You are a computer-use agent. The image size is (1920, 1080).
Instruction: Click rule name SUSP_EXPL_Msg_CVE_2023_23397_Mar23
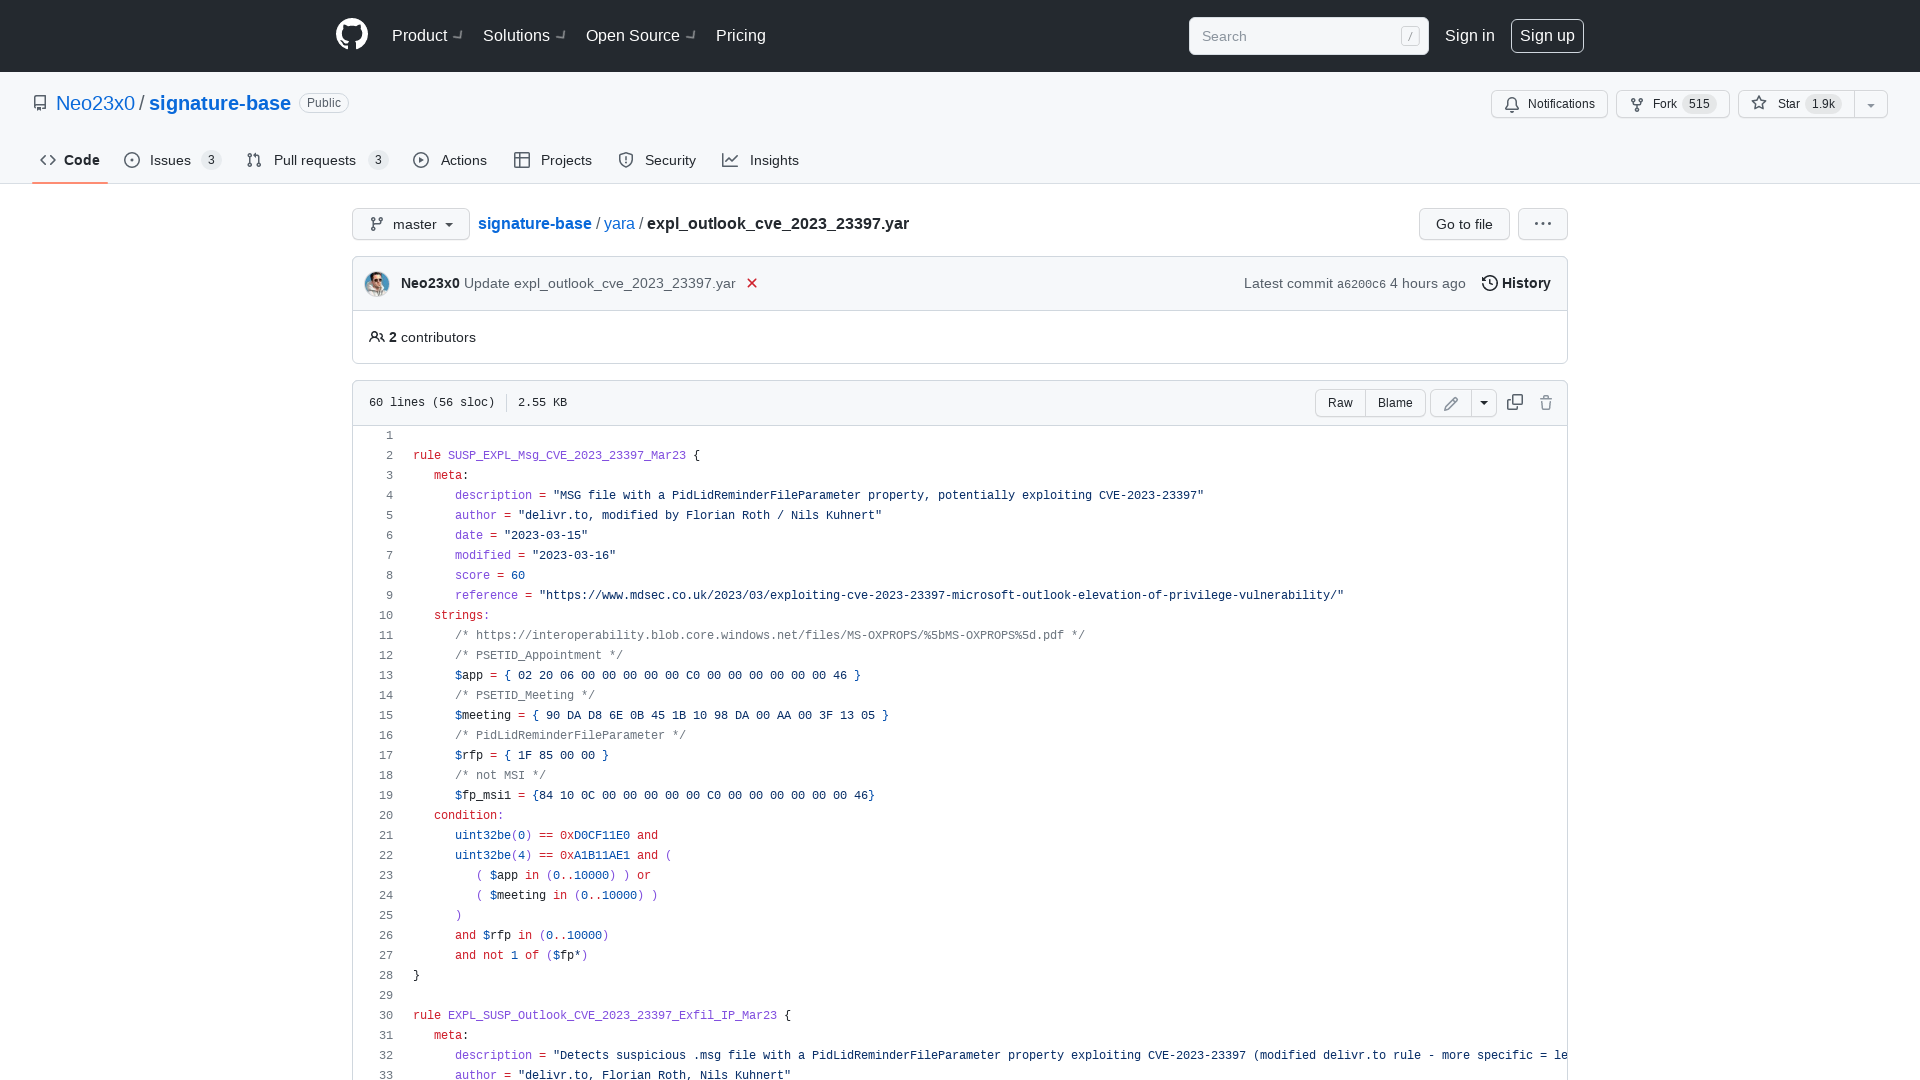[566, 455]
